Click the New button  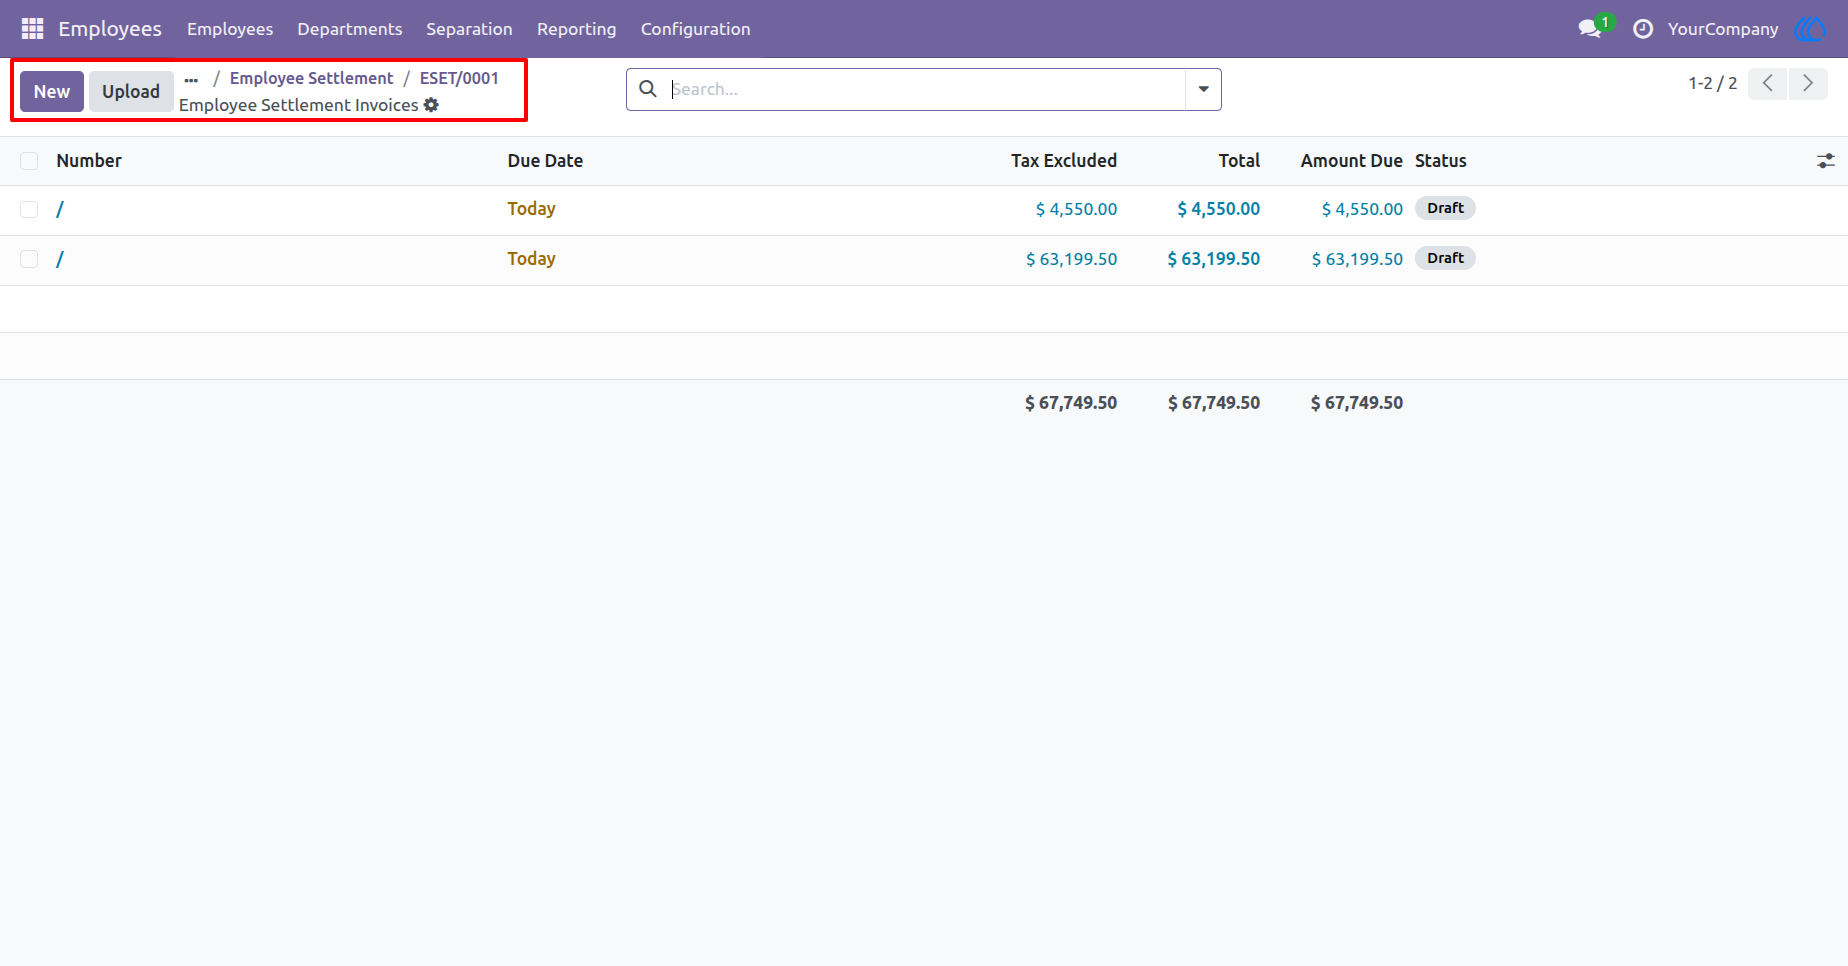(x=52, y=91)
